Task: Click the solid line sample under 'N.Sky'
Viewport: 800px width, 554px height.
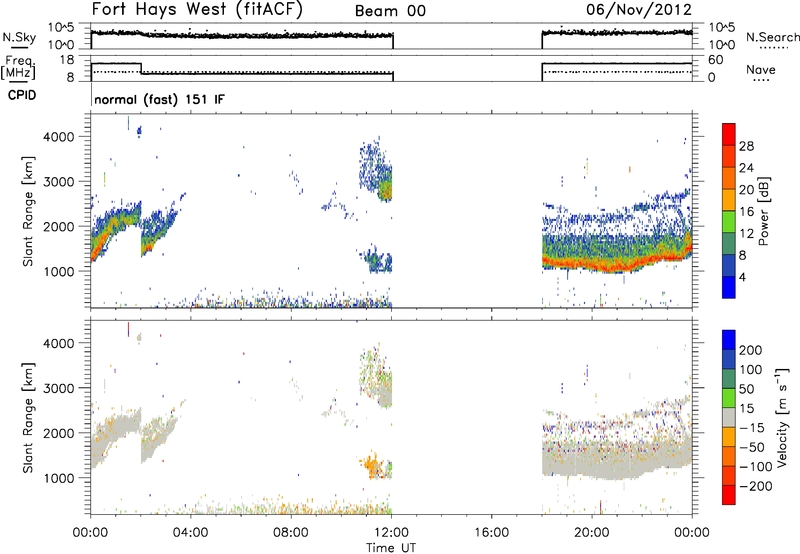Action: [19, 47]
